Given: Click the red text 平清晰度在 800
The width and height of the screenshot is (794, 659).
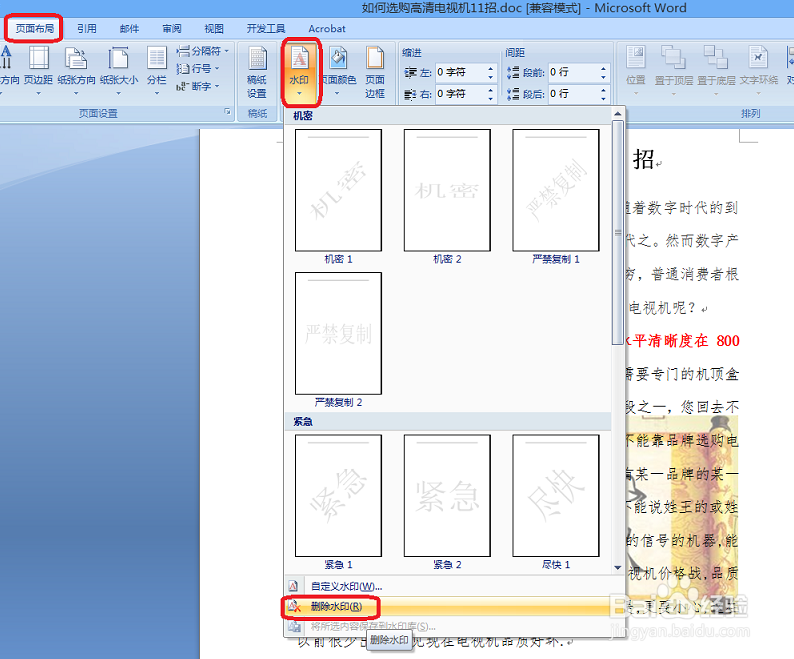Looking at the screenshot, I should [x=686, y=340].
